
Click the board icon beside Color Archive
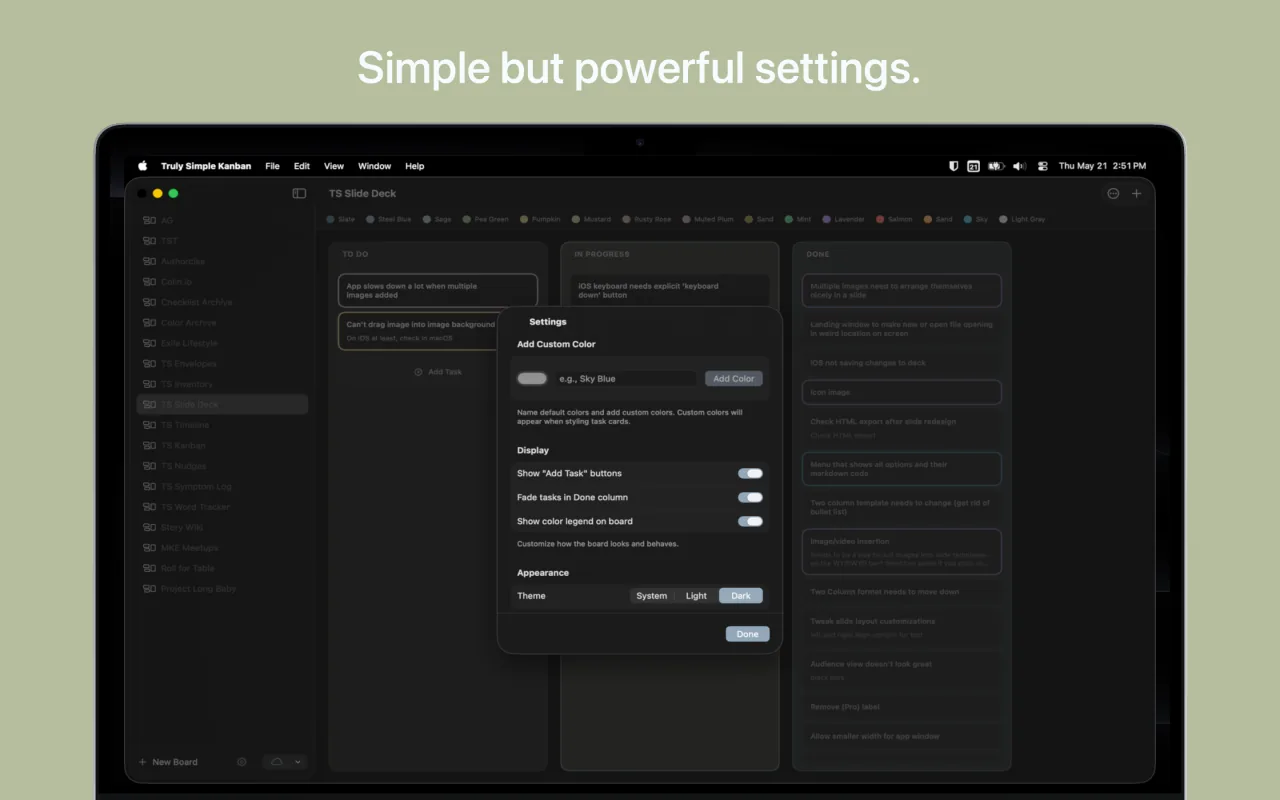149,323
